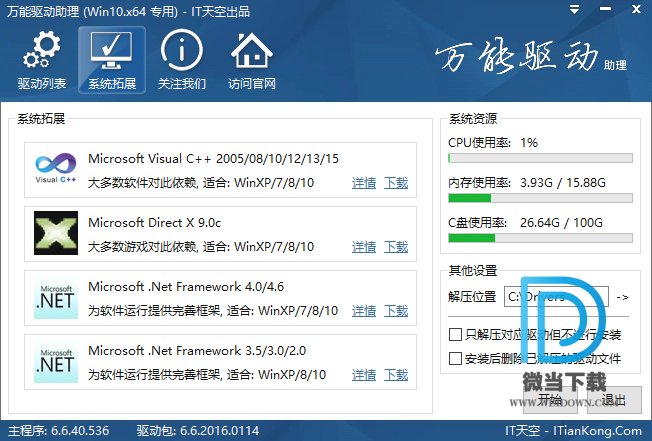Click the .NET Framework 3.5/3.0/2.0 logo icon
652x441 pixels.
pos(56,361)
